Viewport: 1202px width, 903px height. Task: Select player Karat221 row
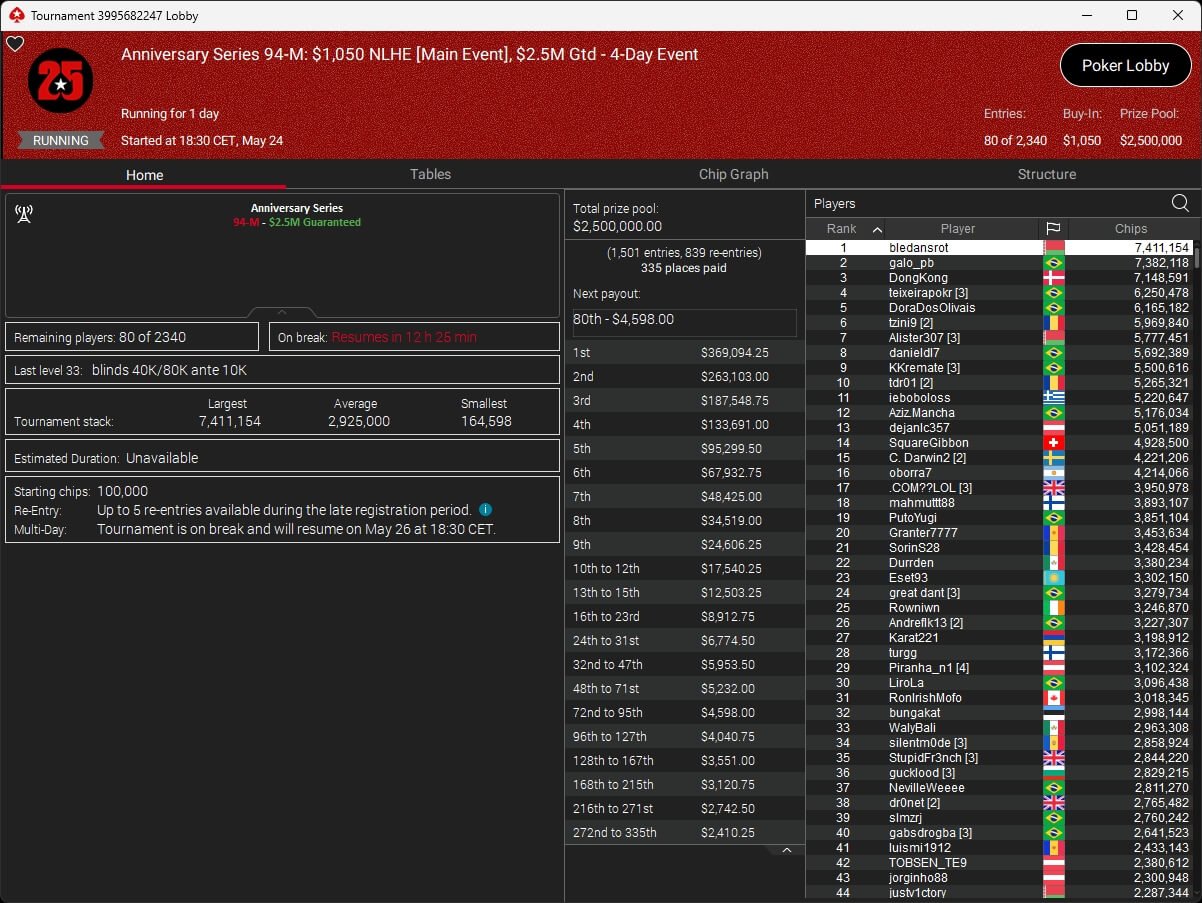click(998, 637)
